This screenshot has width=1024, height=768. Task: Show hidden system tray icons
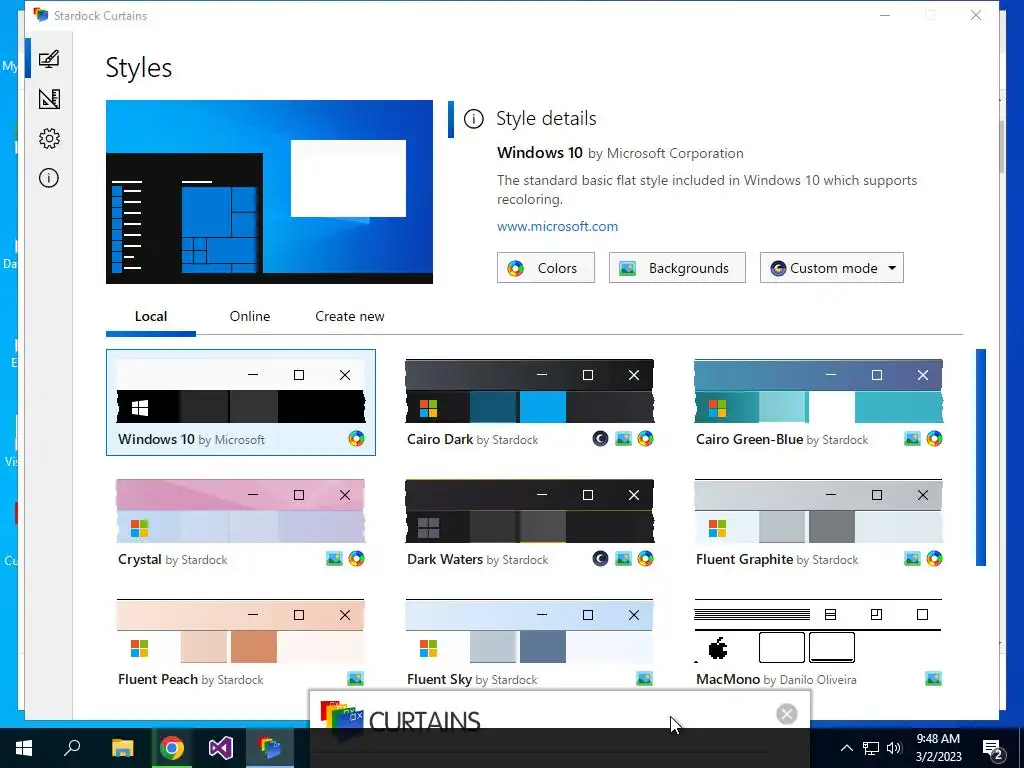[x=846, y=748]
